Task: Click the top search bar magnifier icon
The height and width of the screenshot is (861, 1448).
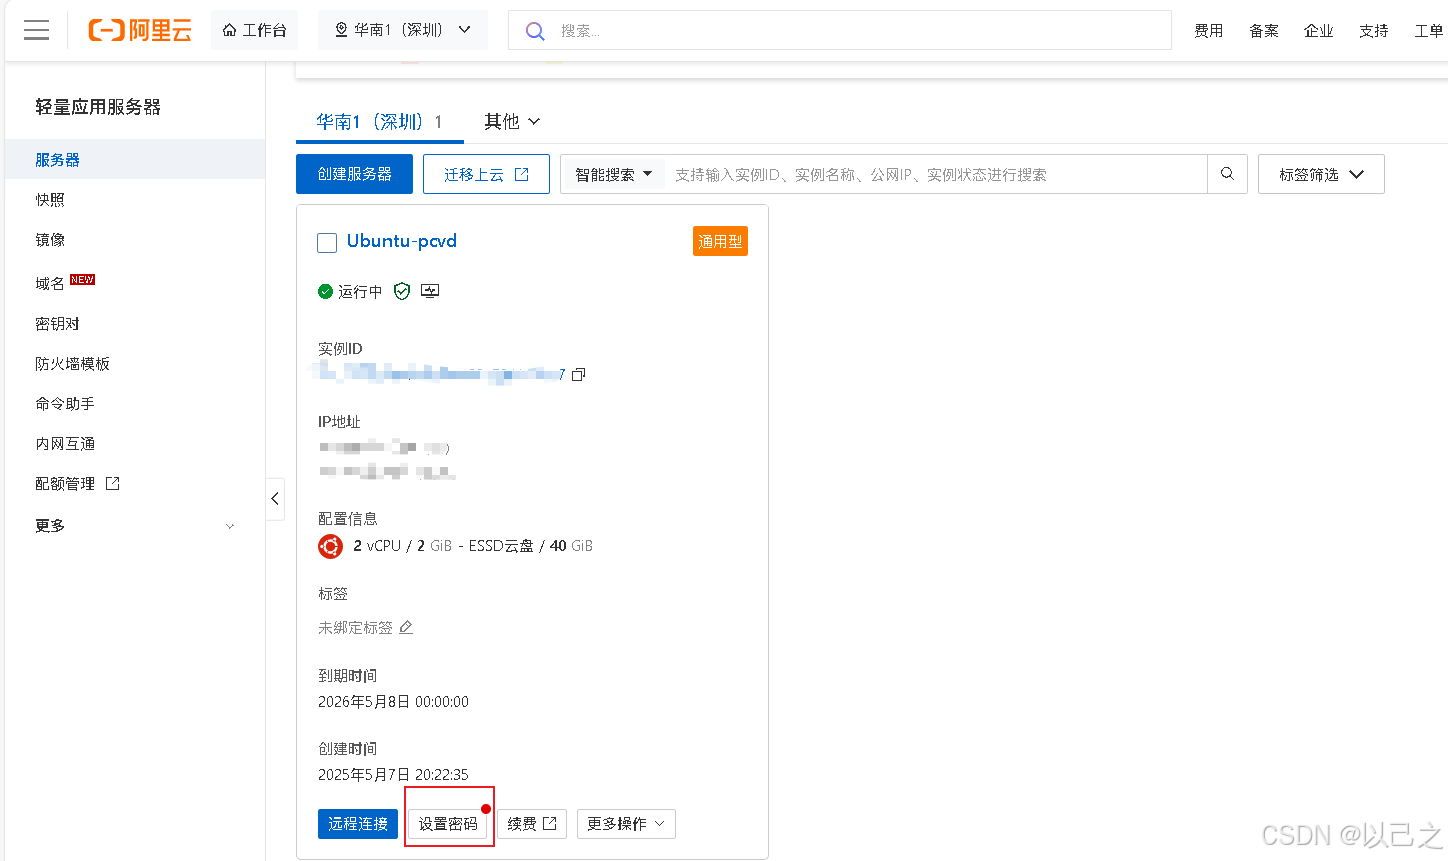Action: pos(535,30)
